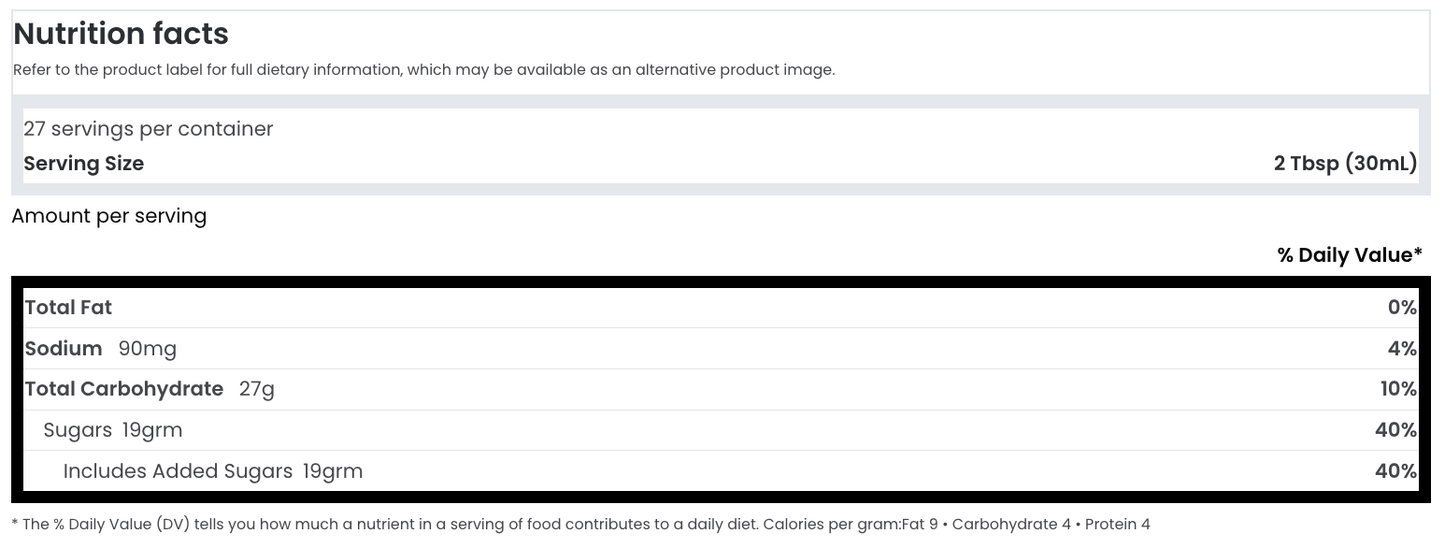Image resolution: width=1445 pixels, height=548 pixels.
Task: Click the Nutrition facts heading
Action: tap(121, 34)
